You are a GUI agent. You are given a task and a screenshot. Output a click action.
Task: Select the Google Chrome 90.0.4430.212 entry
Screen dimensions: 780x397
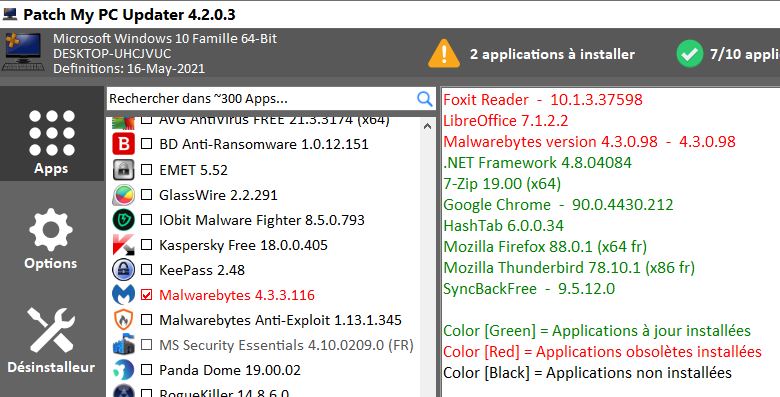coord(558,204)
